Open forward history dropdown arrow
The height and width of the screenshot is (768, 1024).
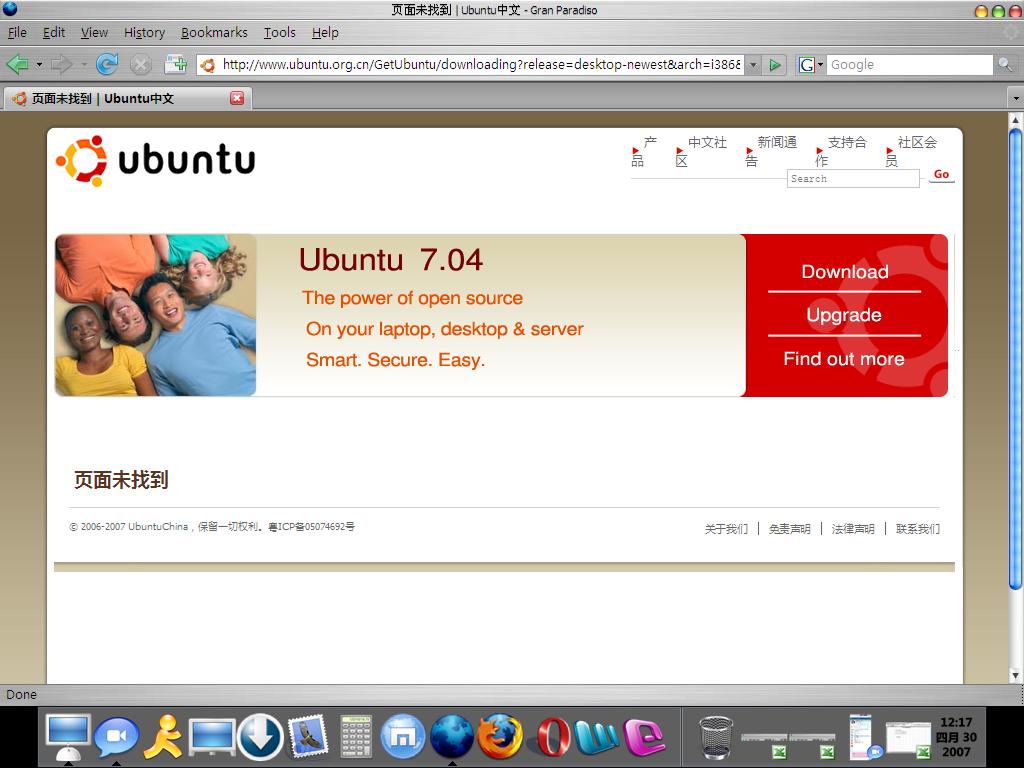(x=84, y=65)
